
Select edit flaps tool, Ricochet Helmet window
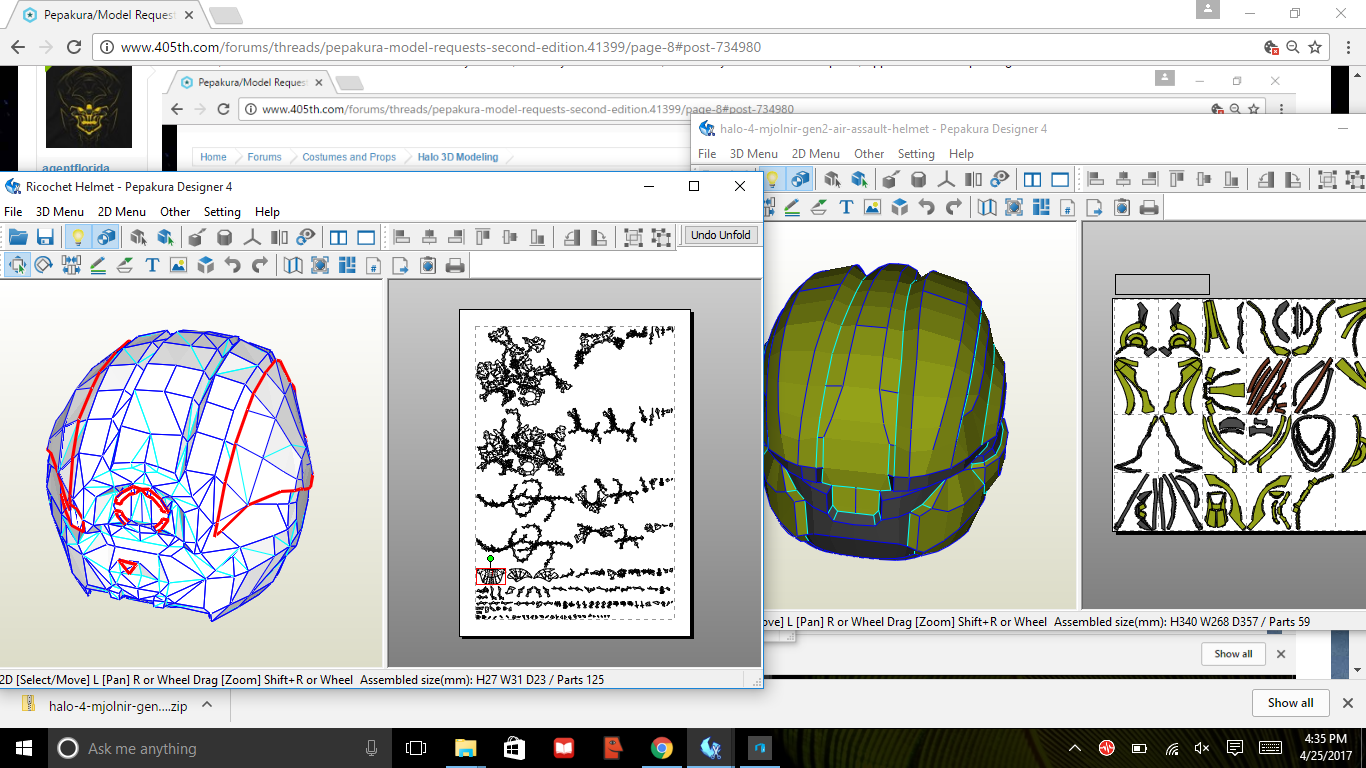tap(125, 265)
